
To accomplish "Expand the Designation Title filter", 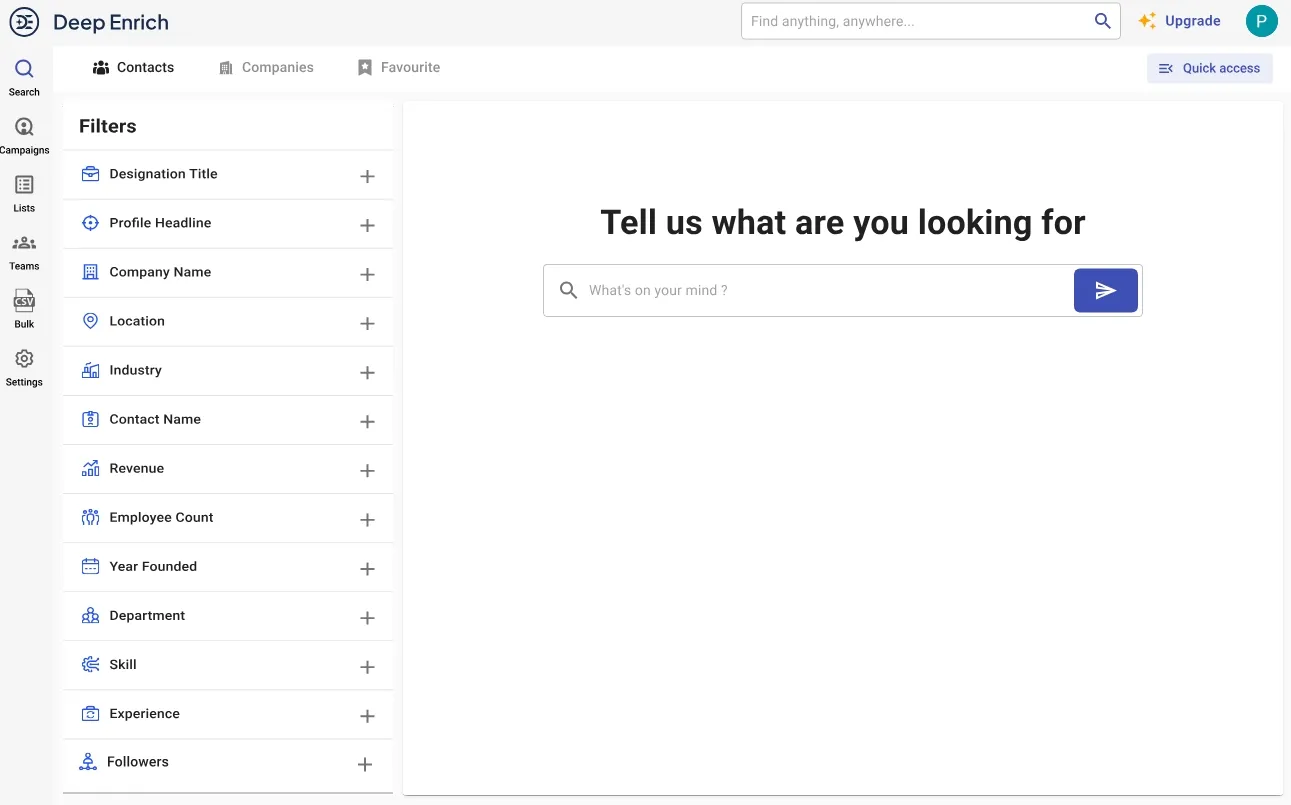I will [367, 176].
